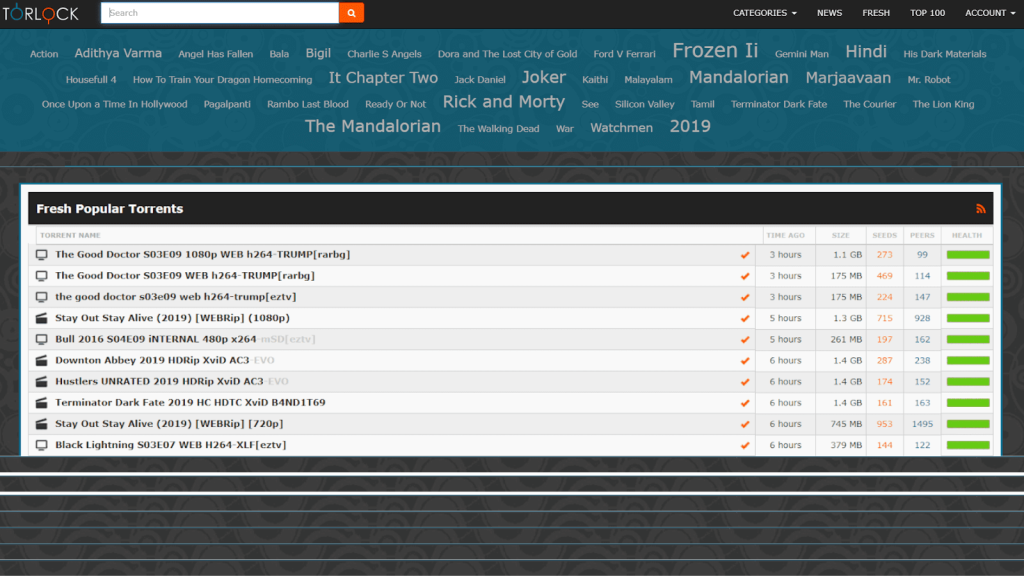Click the TV icon beside The Good Doctor S03E09 1080p

click(42, 255)
